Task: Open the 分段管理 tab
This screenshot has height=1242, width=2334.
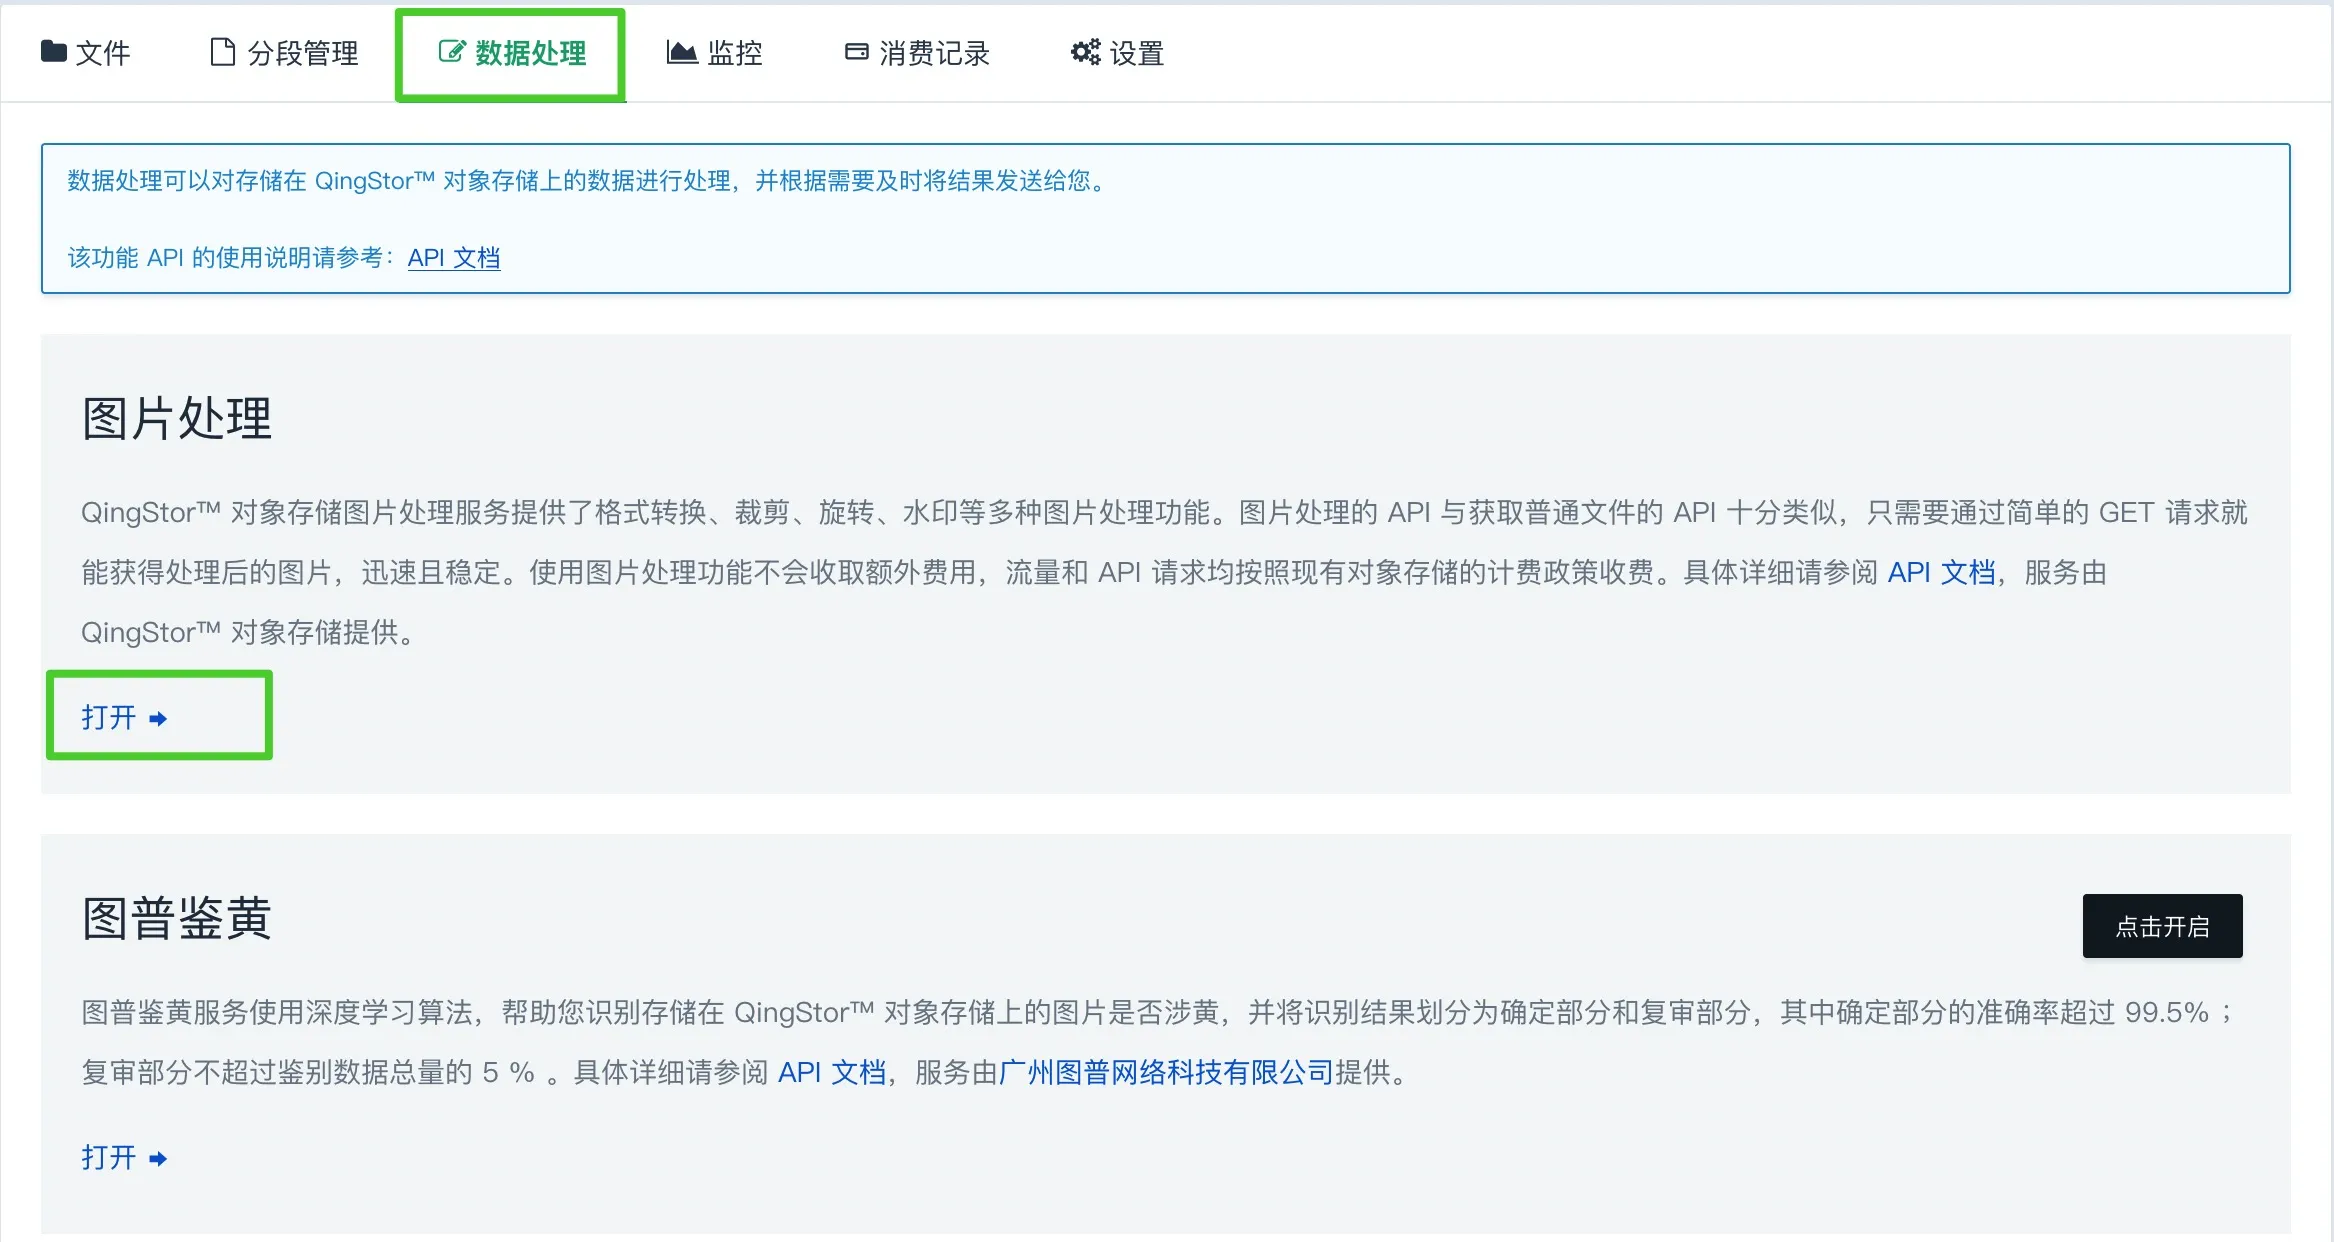Action: (302, 53)
